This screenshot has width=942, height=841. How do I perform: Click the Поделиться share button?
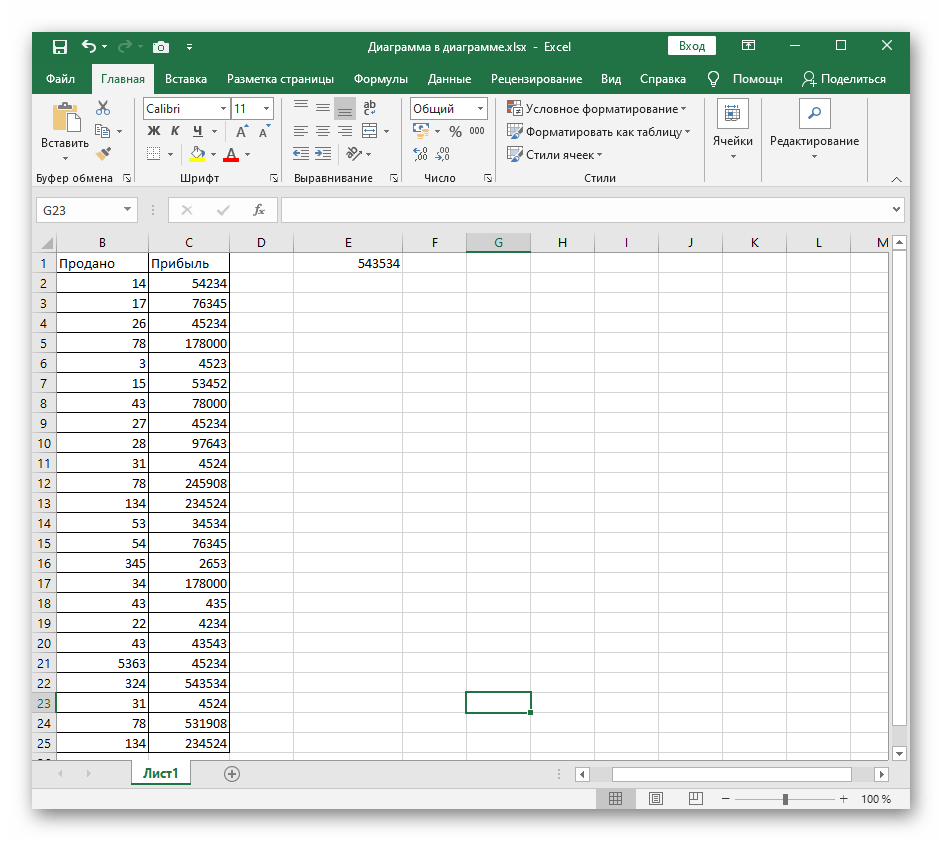844,79
